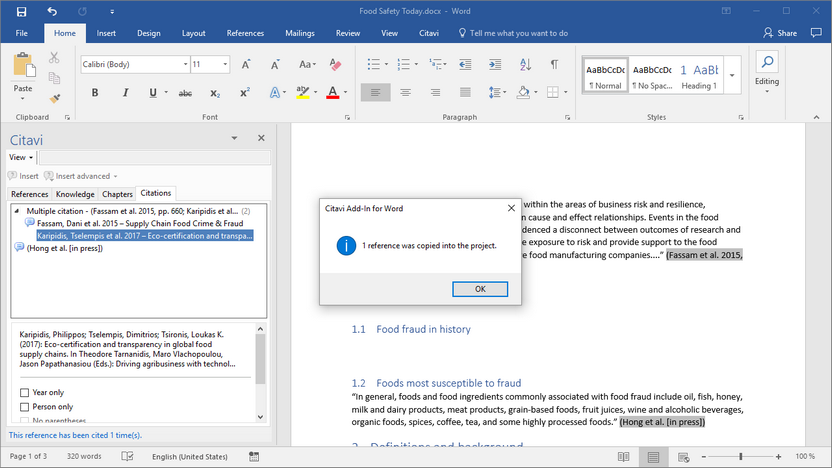Expand the Styles gallery
The width and height of the screenshot is (832, 468).
coord(732,75)
